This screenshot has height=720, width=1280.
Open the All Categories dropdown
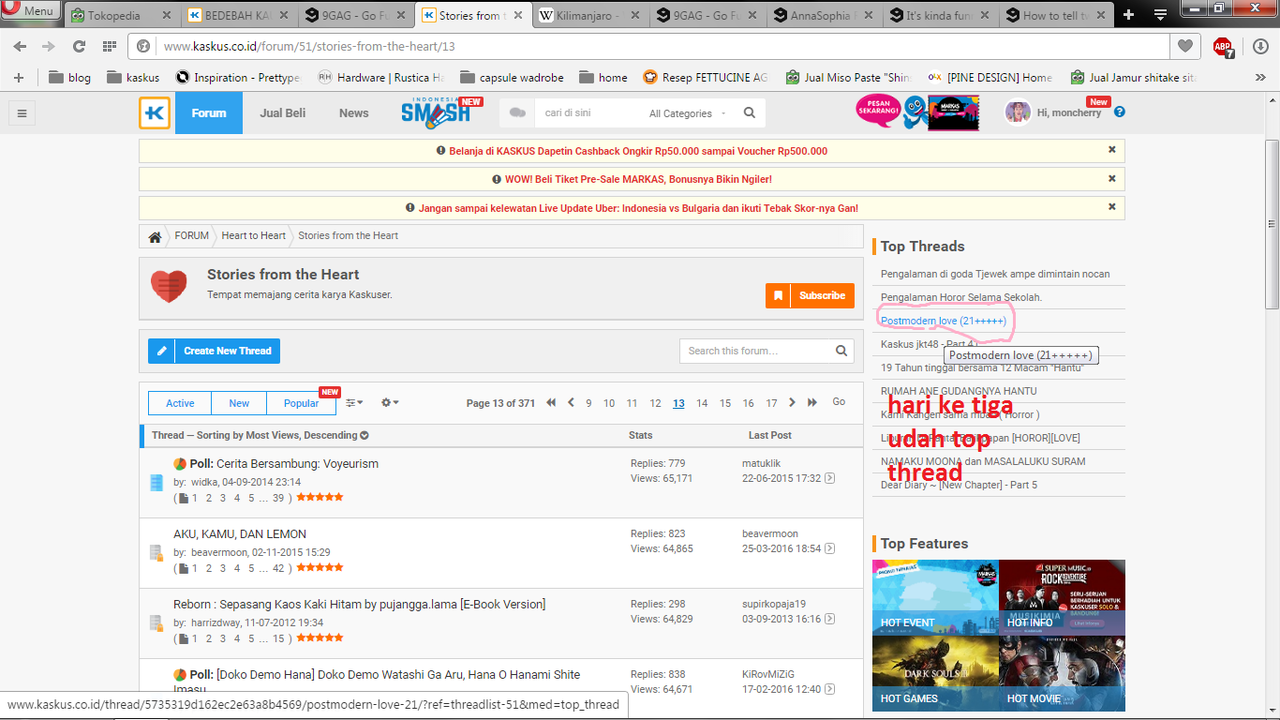click(x=681, y=113)
